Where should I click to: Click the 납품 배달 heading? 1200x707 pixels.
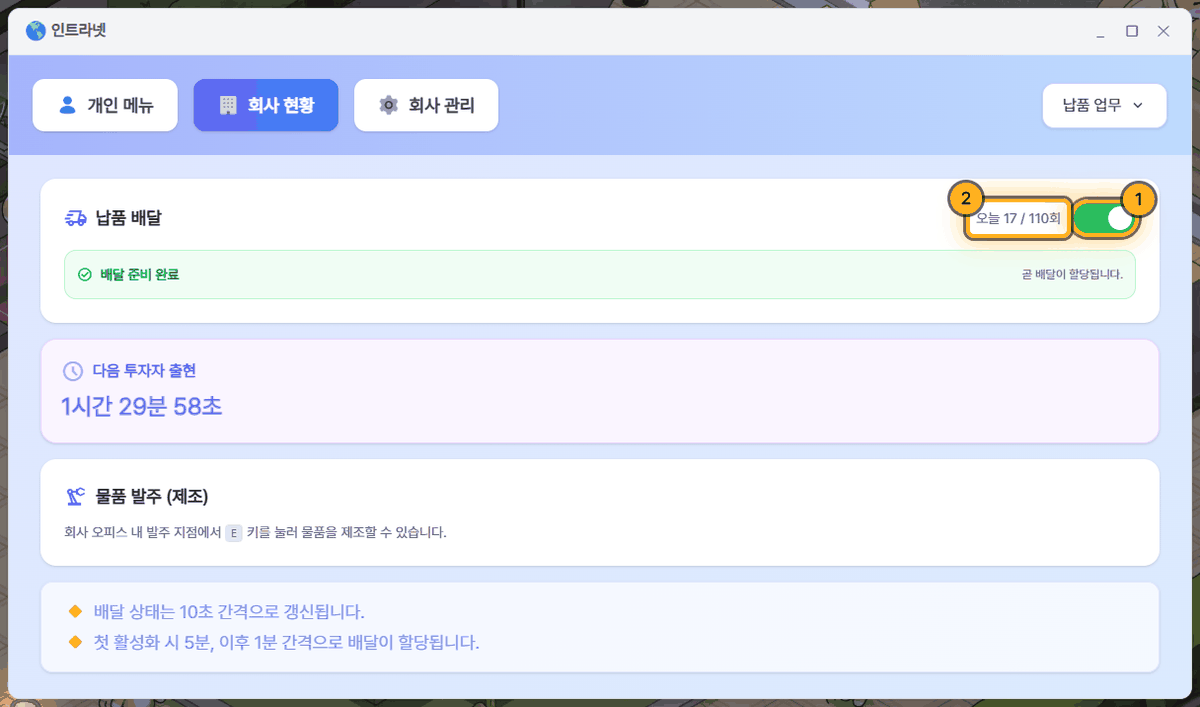pyautogui.click(x=128, y=218)
